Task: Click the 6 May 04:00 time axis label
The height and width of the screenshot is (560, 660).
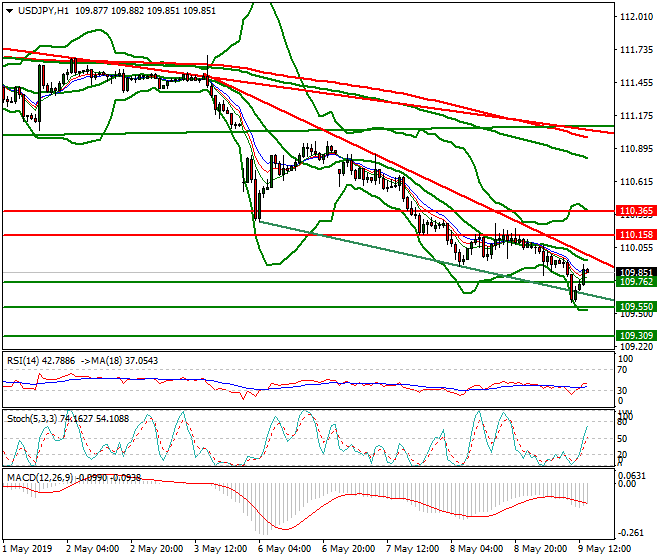Action: [285, 549]
